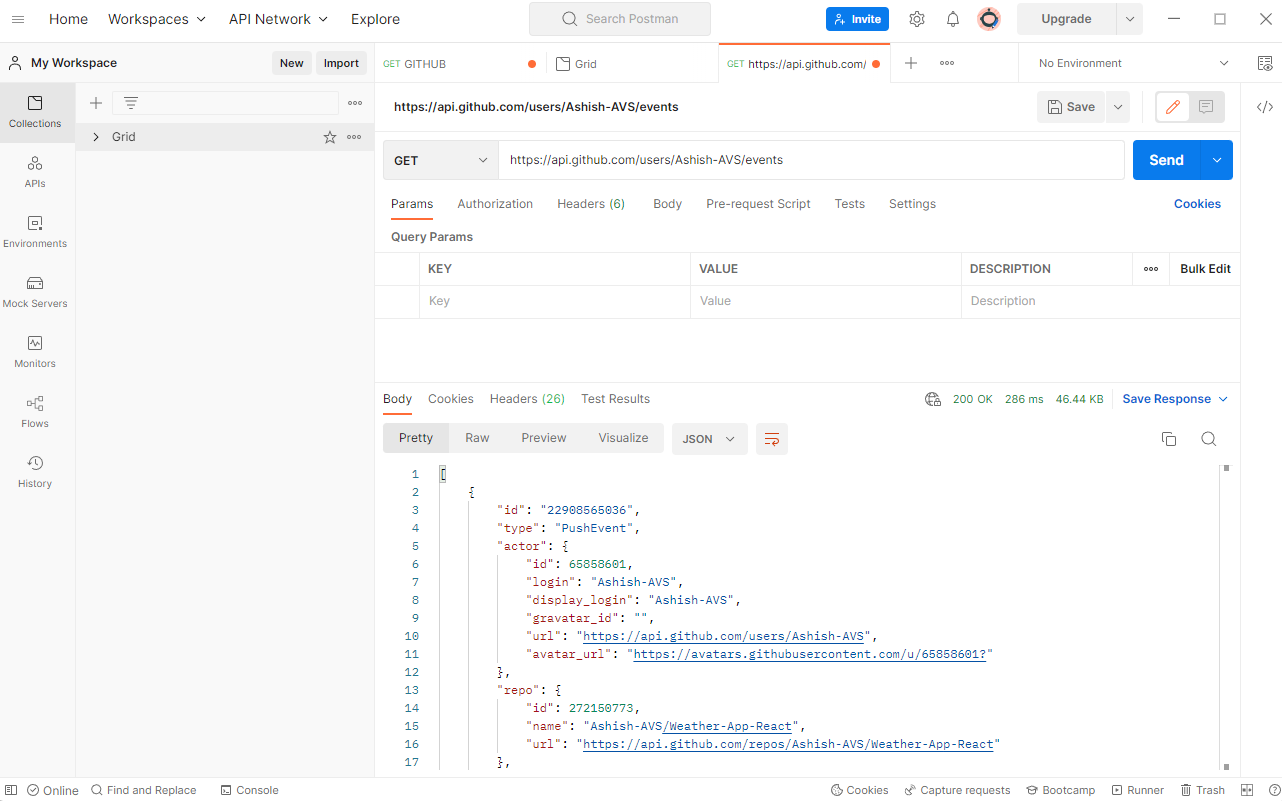Open the Mock Servers sidebar icon
The image size is (1282, 801).
35,291
